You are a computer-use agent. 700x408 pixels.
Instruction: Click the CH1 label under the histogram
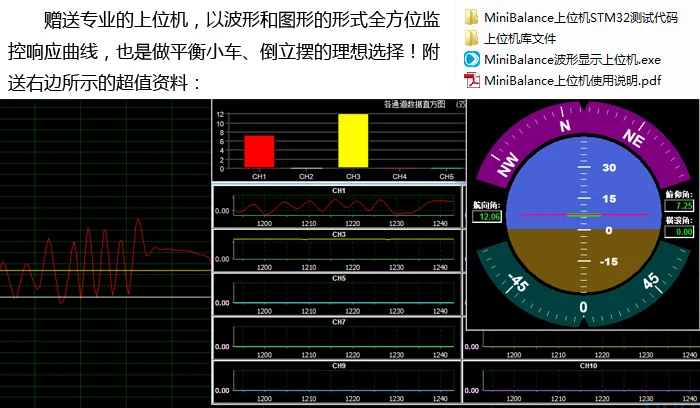click(x=259, y=176)
